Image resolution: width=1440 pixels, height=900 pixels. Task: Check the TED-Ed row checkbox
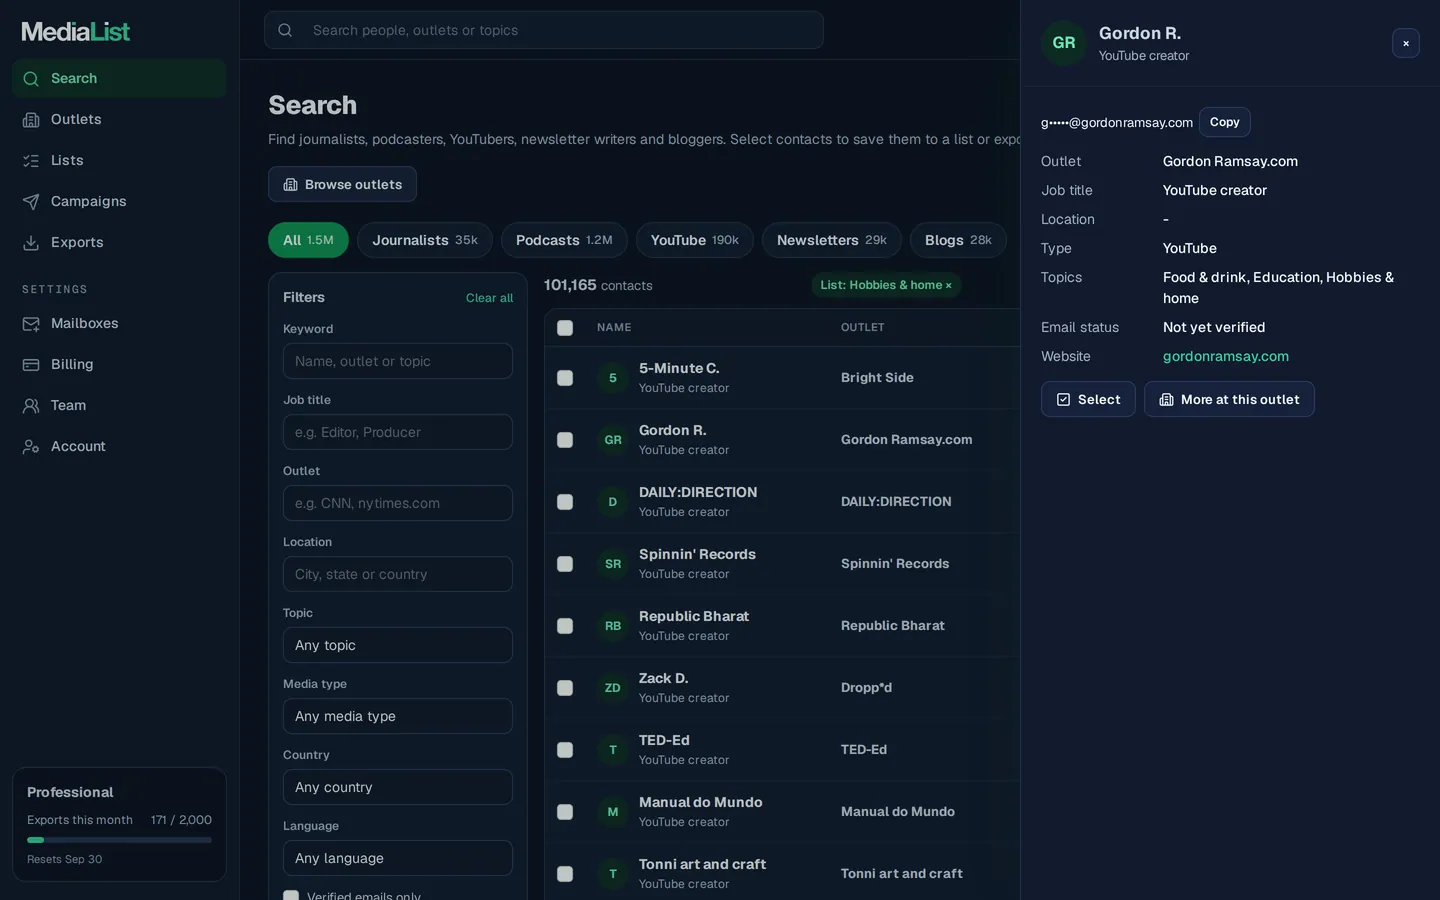point(565,750)
